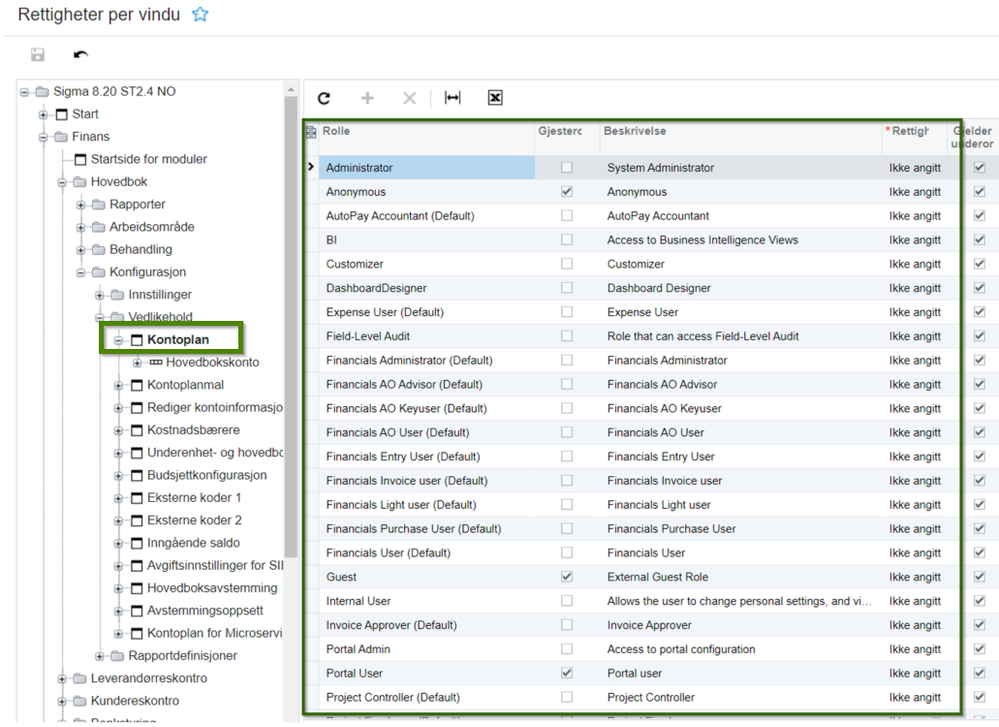999x727 pixels.
Task: Collapse the Finans tree node
Action: coord(43,138)
